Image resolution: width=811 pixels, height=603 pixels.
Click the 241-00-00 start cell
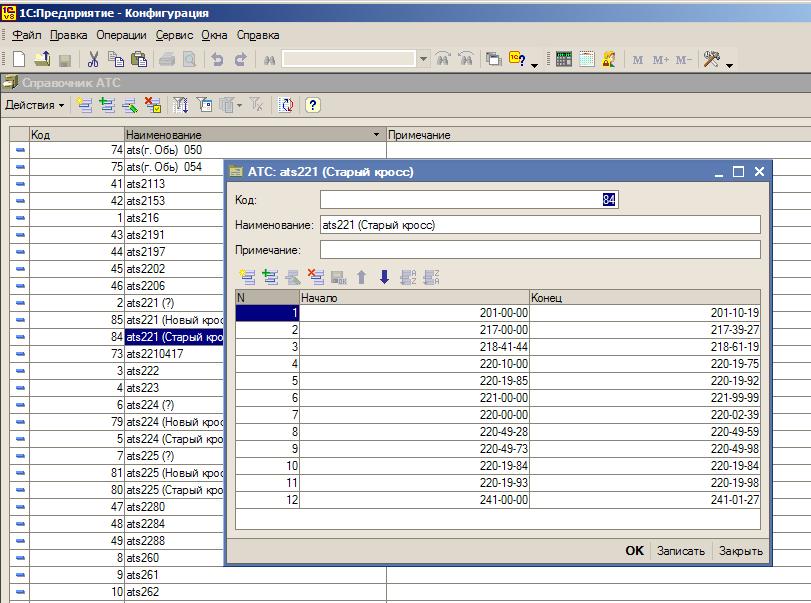click(x=415, y=500)
